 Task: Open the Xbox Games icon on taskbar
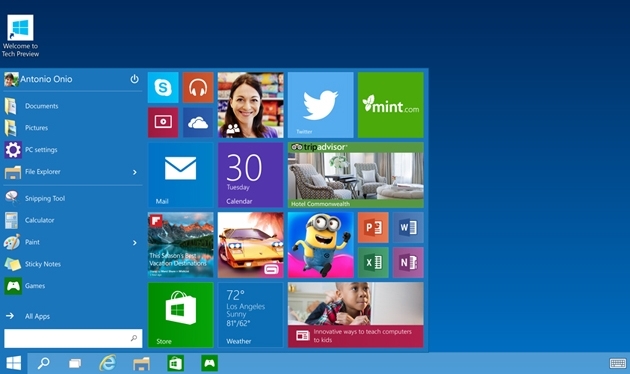pyautogui.click(x=209, y=364)
